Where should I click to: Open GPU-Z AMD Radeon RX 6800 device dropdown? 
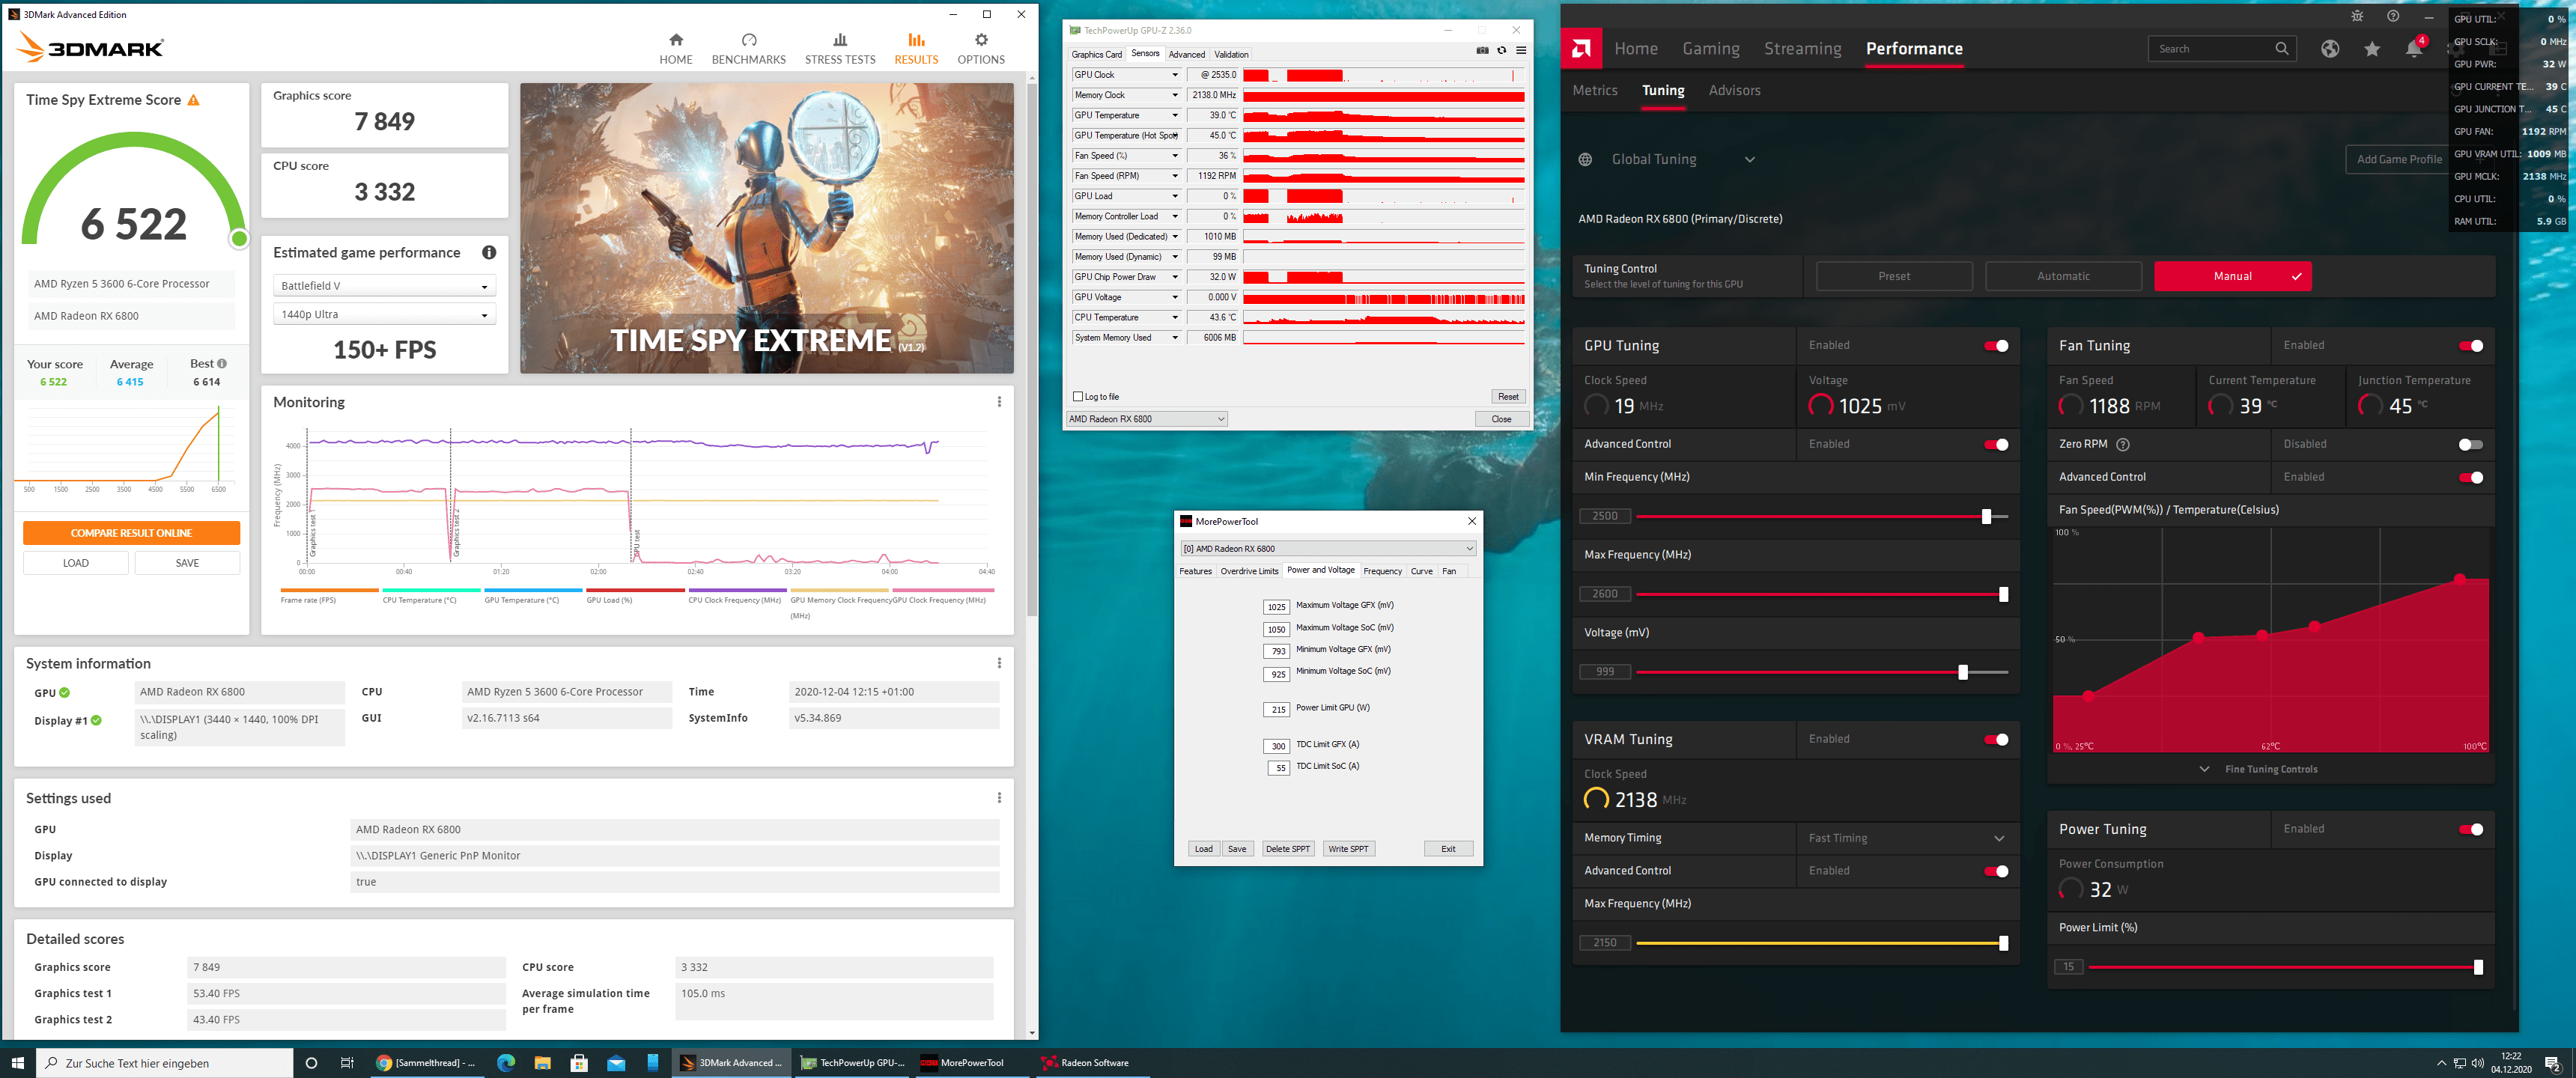[1147, 419]
